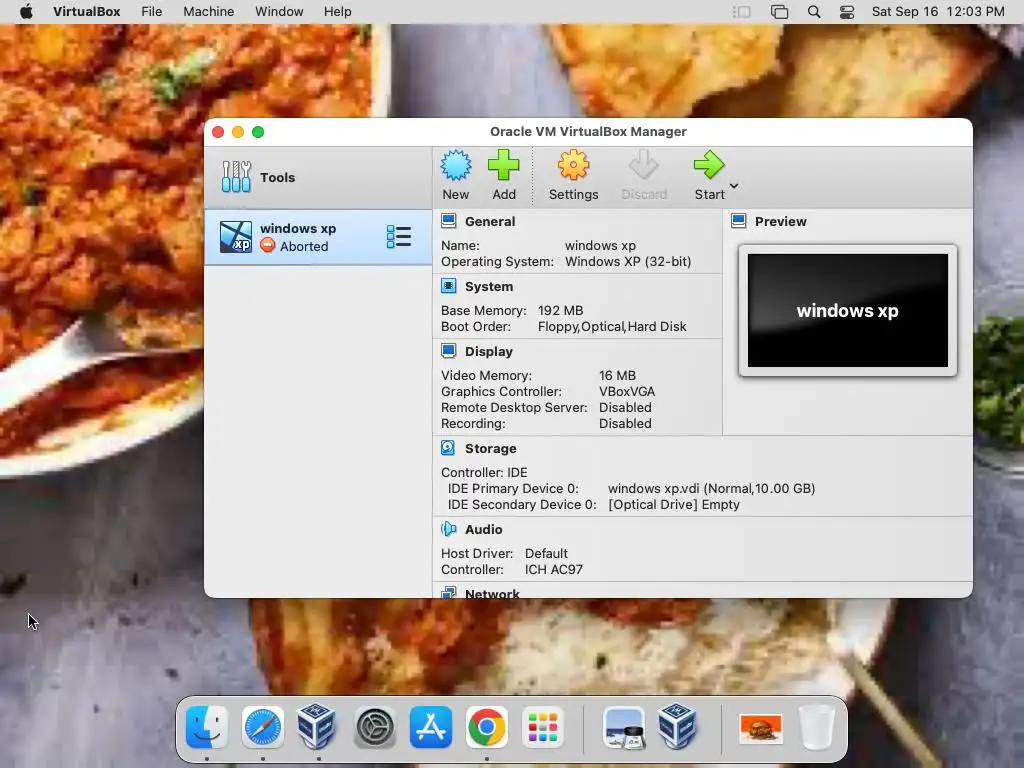This screenshot has width=1024, height=768.
Task: Click the Video Memory 16 MB value
Action: pos(617,376)
